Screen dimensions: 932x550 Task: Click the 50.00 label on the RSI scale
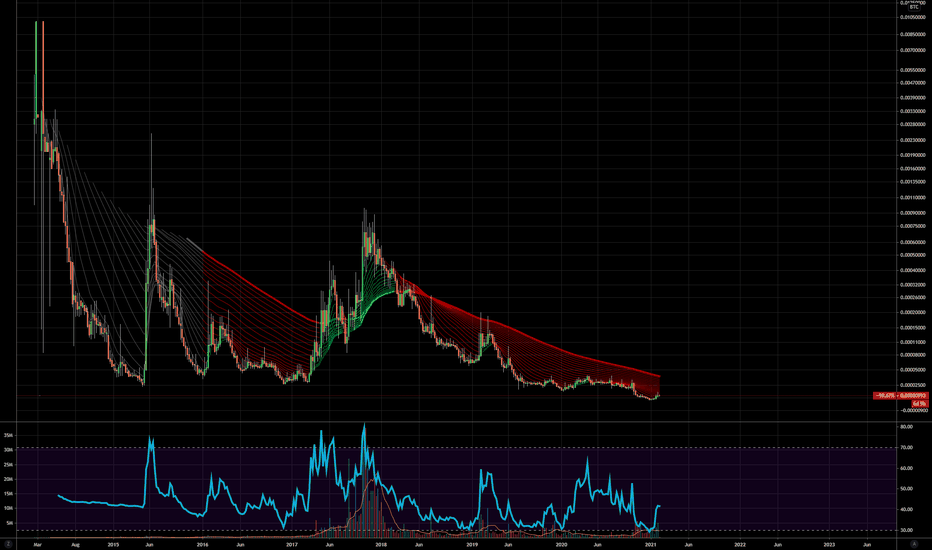(x=906, y=489)
